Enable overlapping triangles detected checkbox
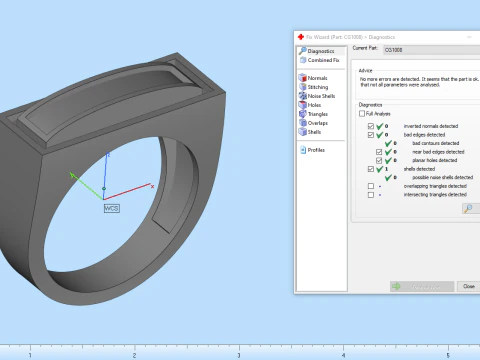The height and width of the screenshot is (360, 480). click(x=371, y=186)
